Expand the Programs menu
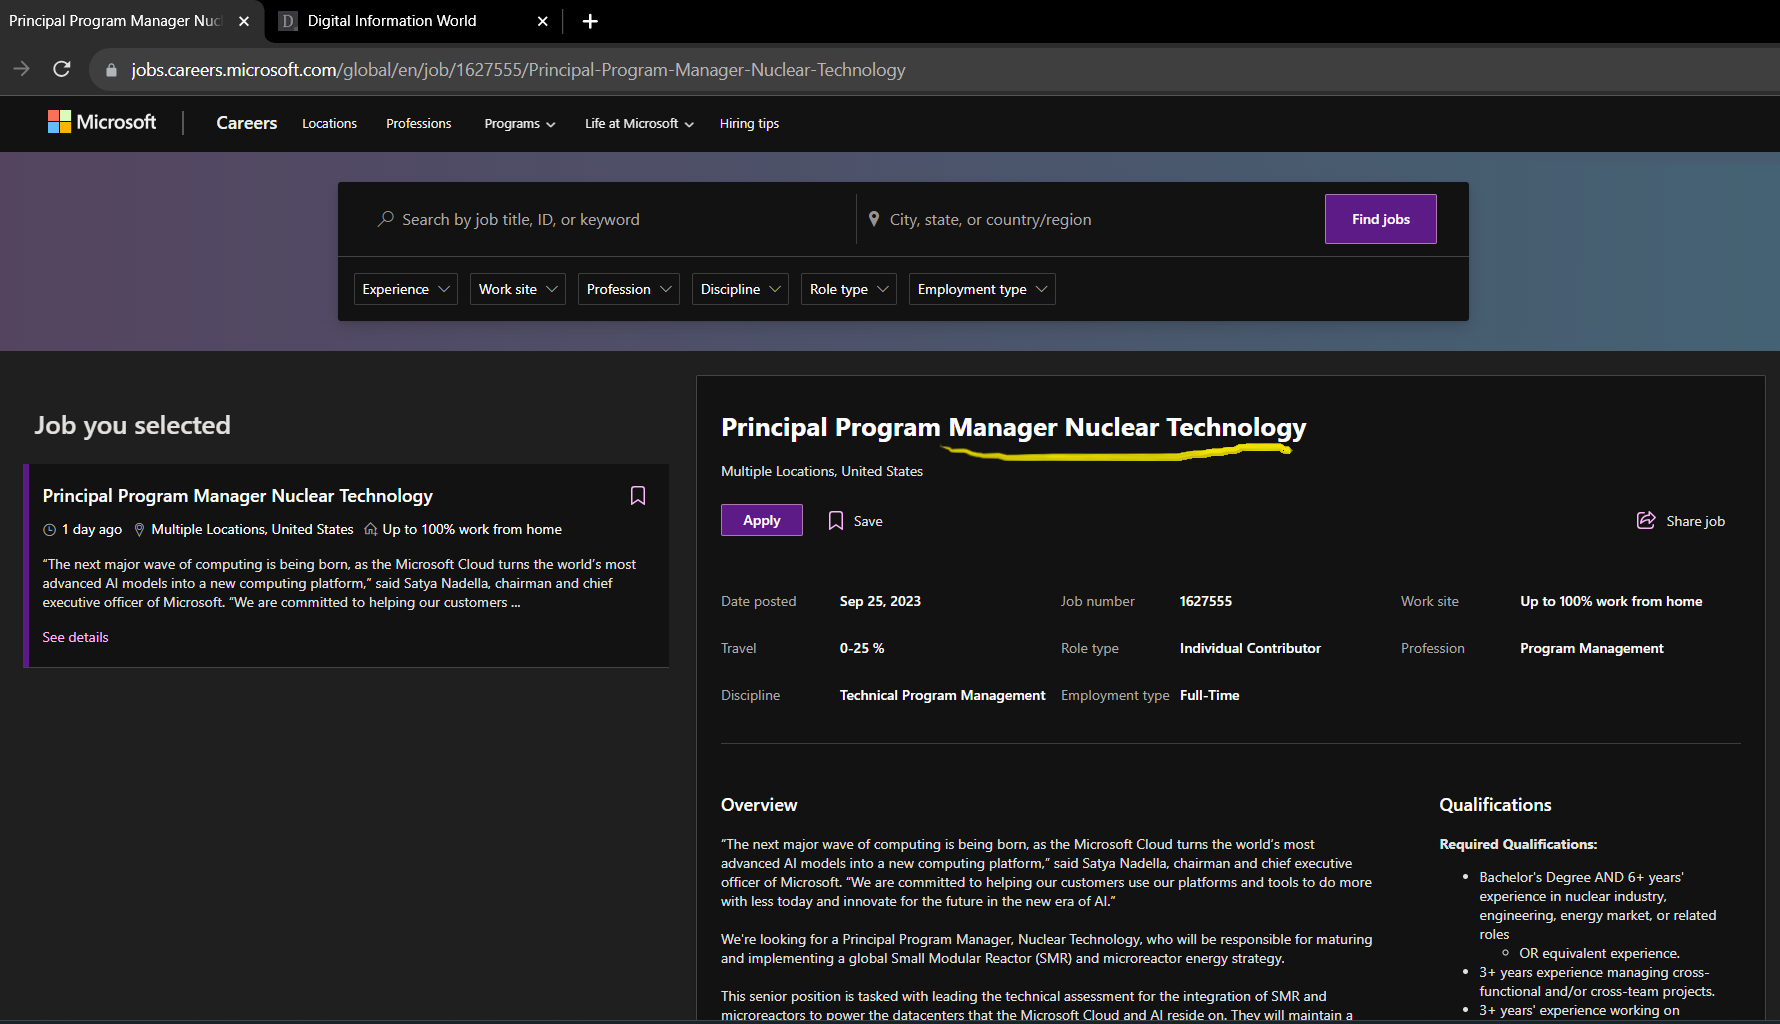This screenshot has width=1780, height=1024. pos(520,123)
